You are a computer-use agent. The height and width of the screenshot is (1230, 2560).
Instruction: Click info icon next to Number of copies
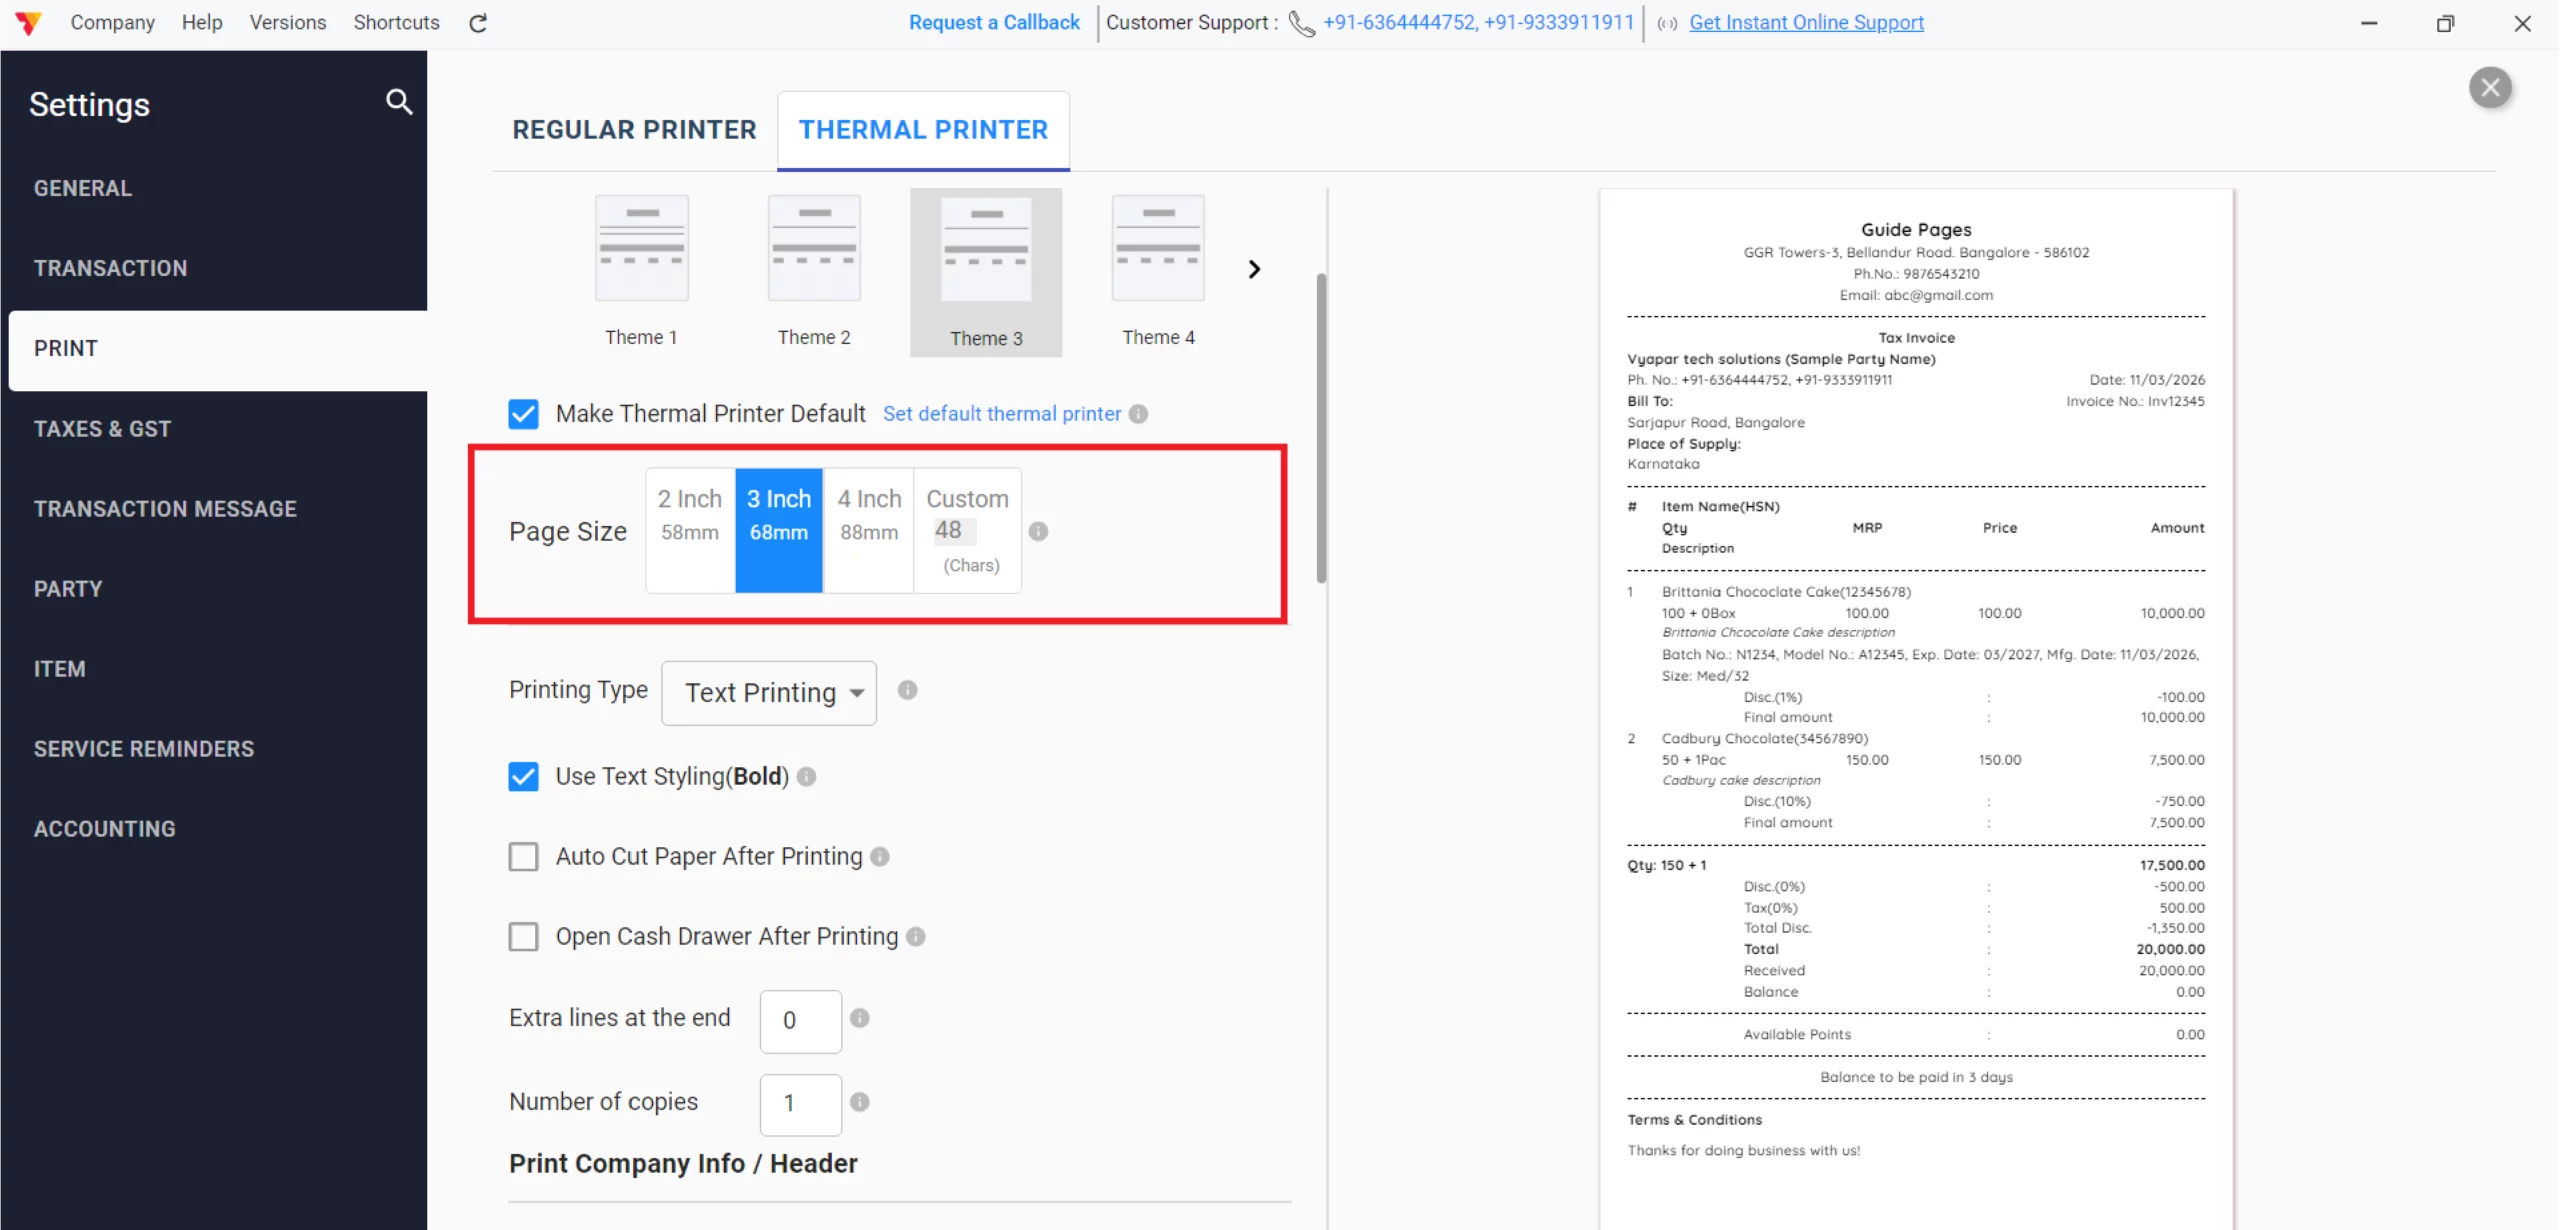[x=859, y=1102]
